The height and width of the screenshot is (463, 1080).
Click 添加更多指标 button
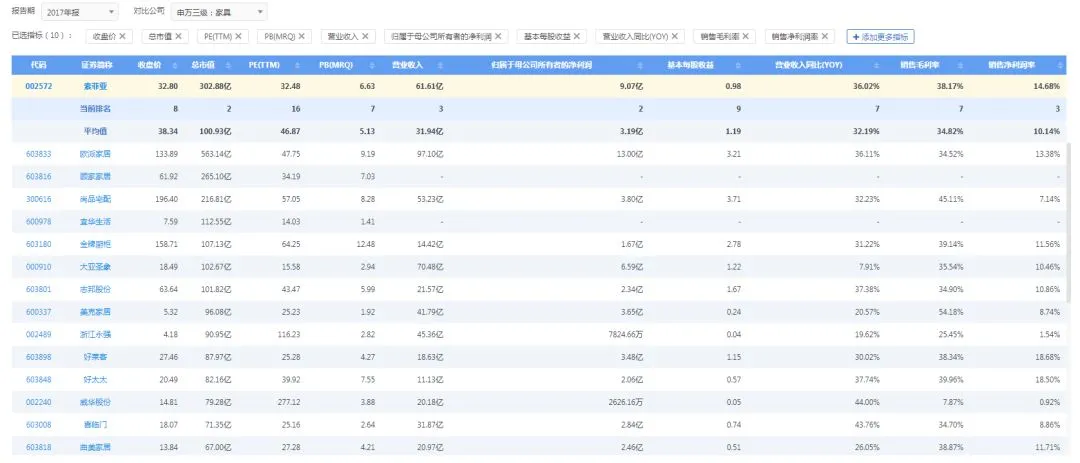point(880,37)
